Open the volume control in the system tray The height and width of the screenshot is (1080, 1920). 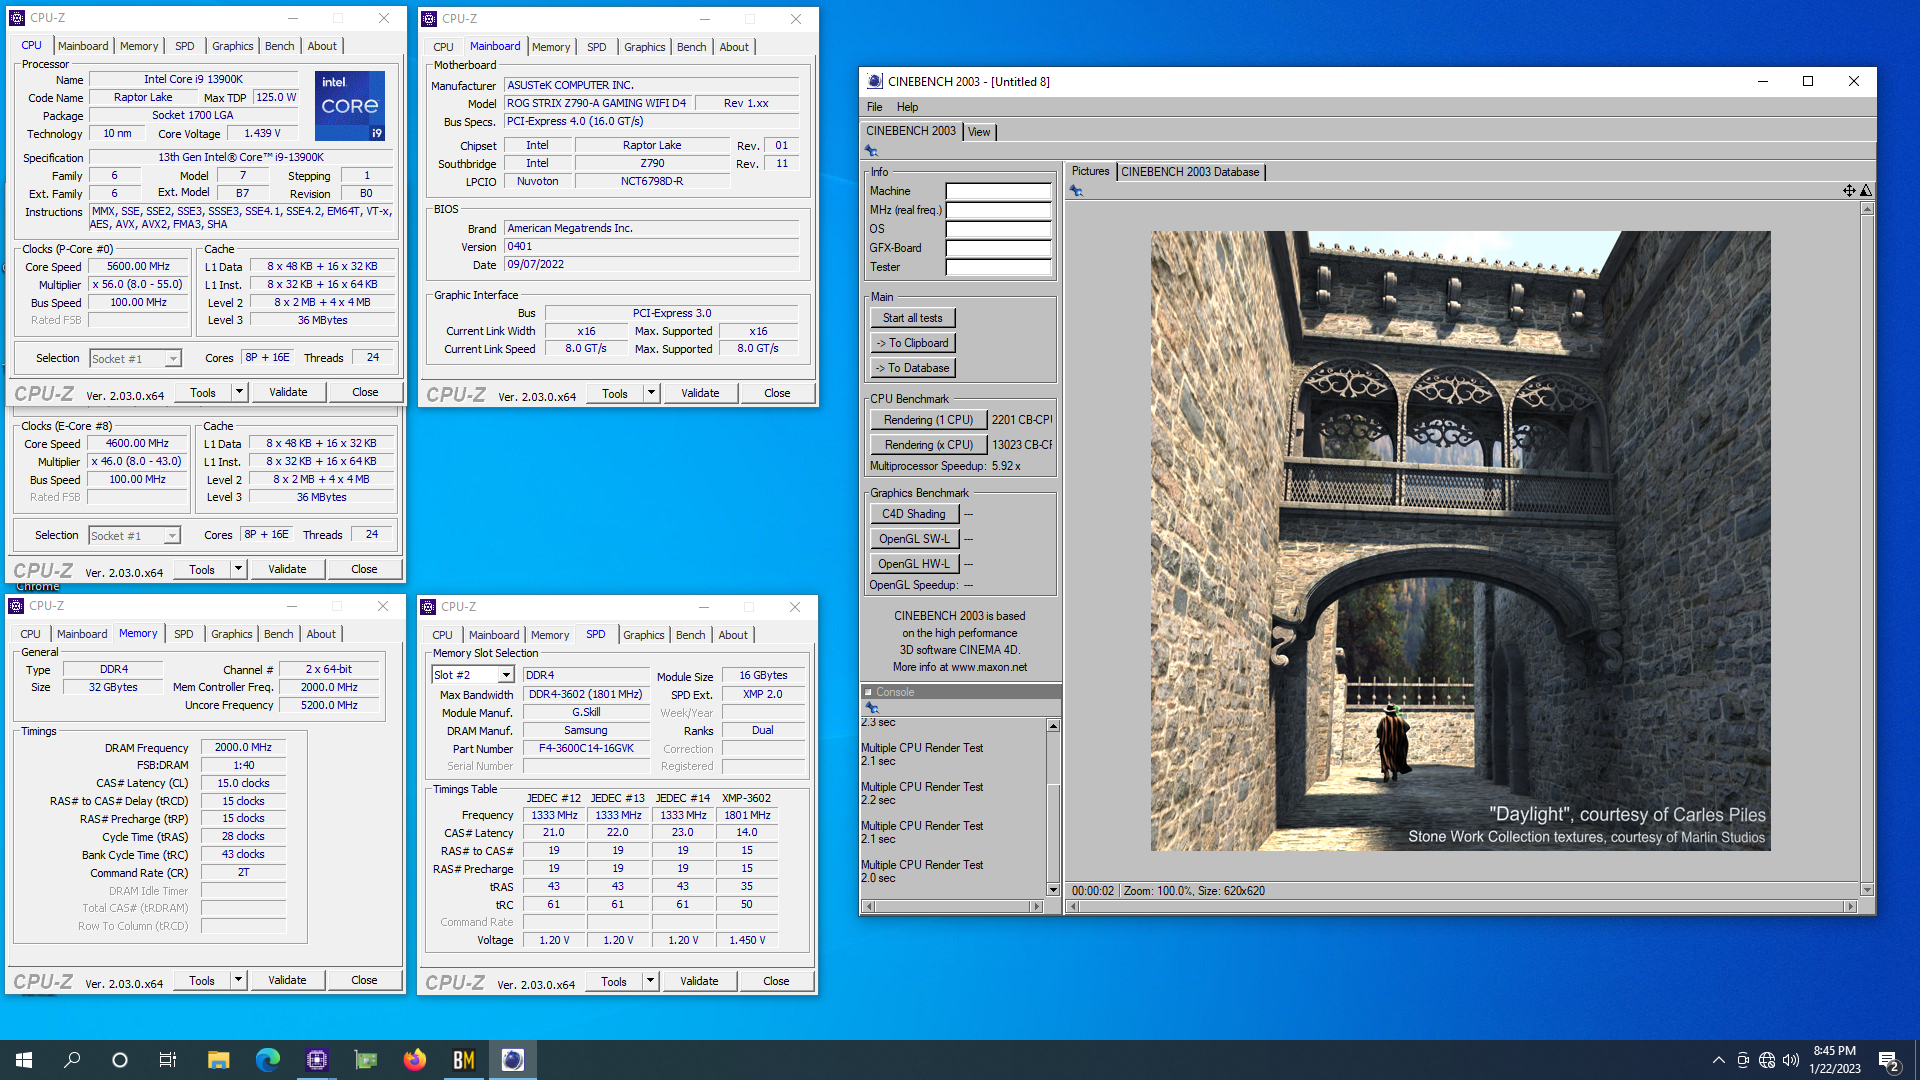pyautogui.click(x=1791, y=1060)
